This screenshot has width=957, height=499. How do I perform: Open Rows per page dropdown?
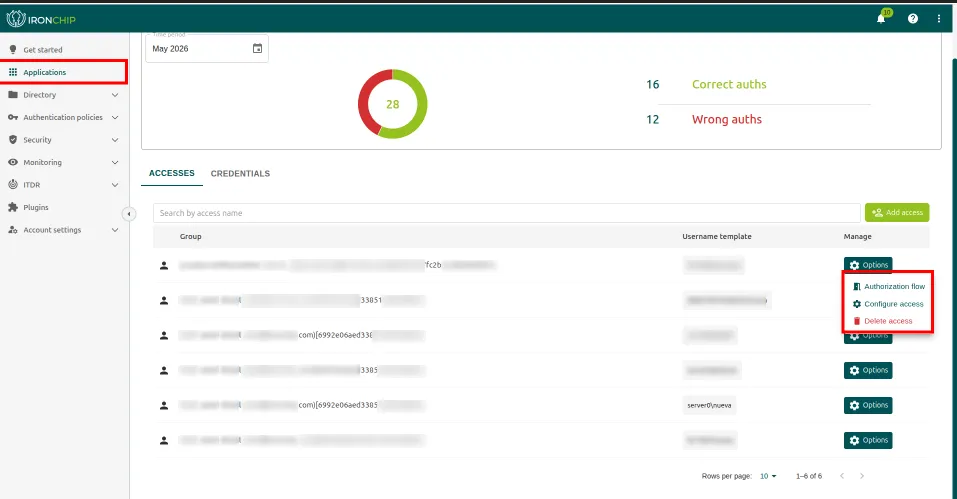pyautogui.click(x=768, y=476)
